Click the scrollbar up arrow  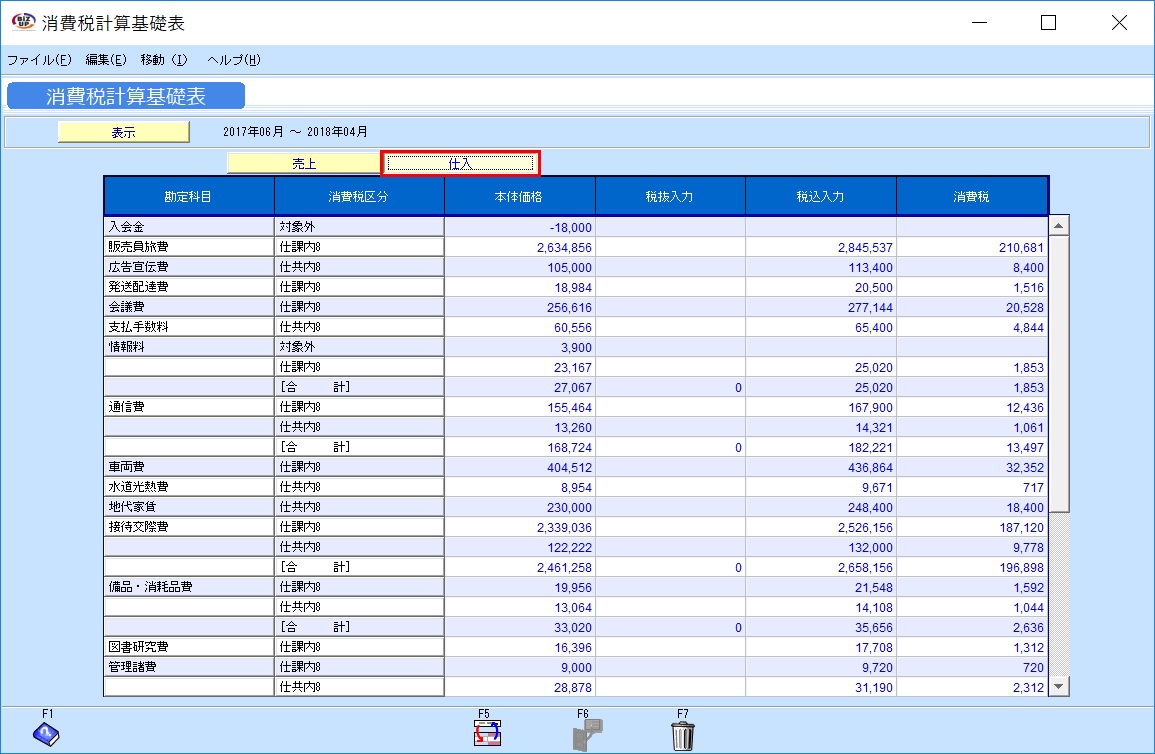[x=1059, y=227]
